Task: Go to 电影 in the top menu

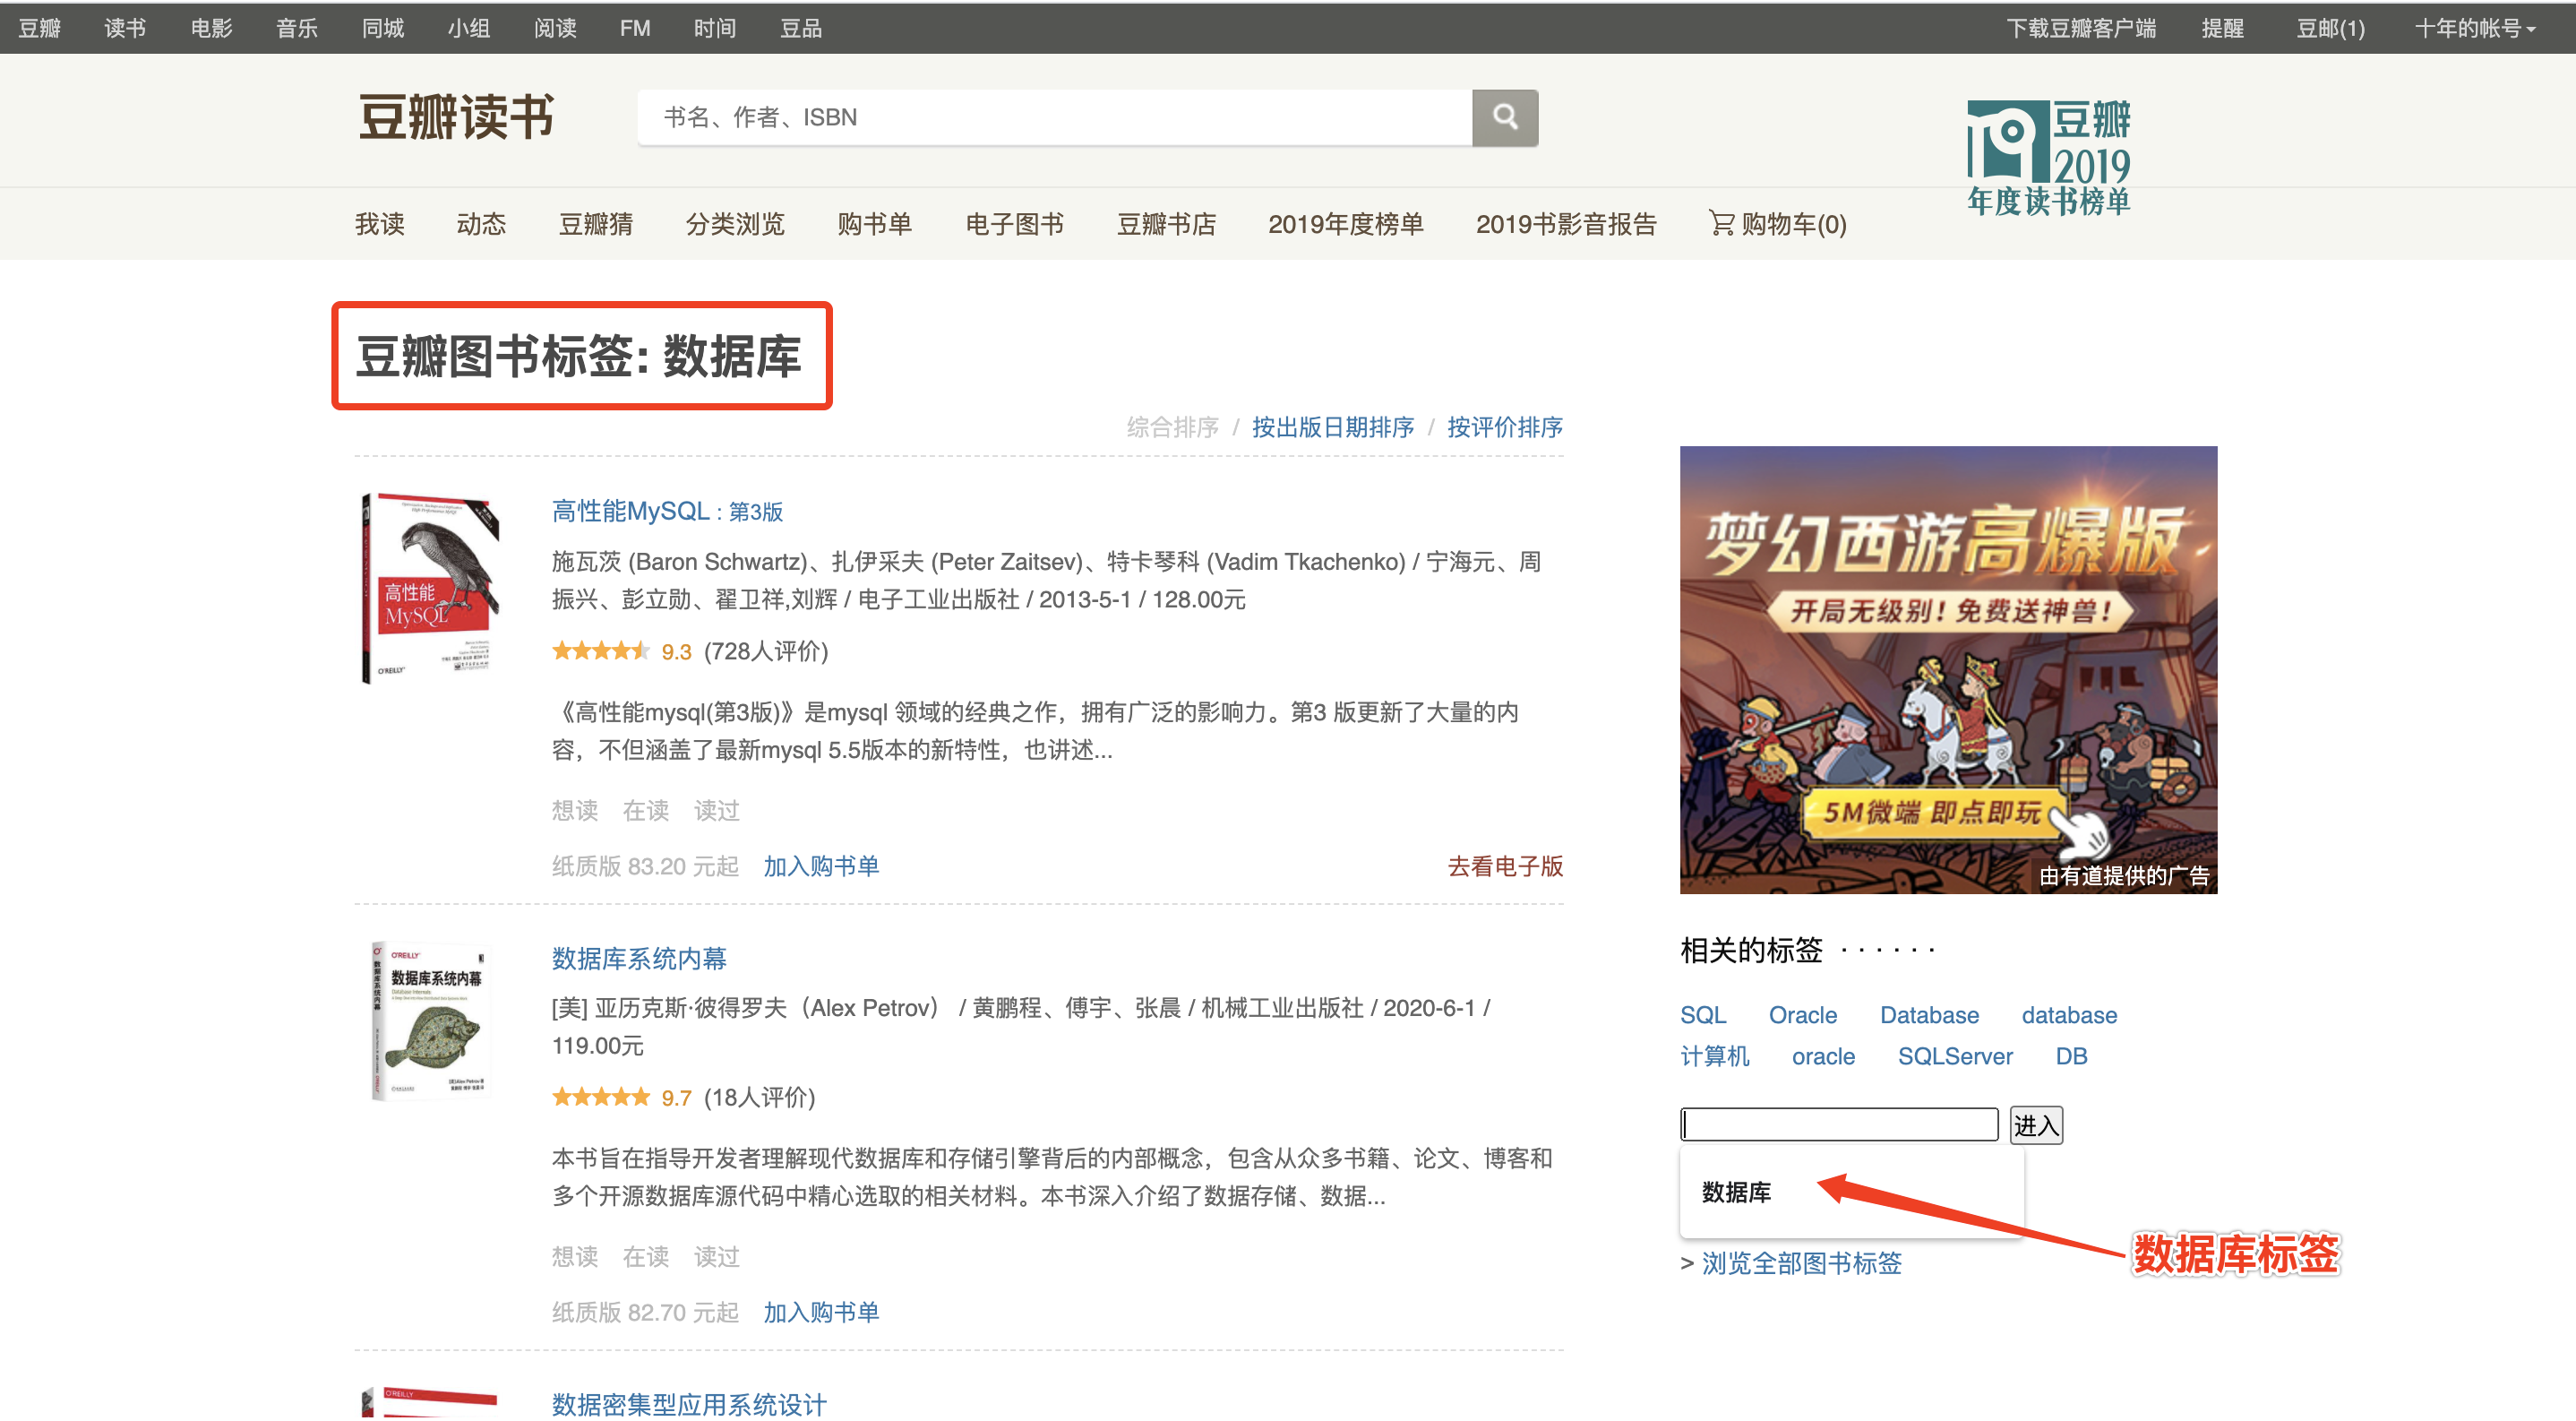Action: [x=211, y=28]
